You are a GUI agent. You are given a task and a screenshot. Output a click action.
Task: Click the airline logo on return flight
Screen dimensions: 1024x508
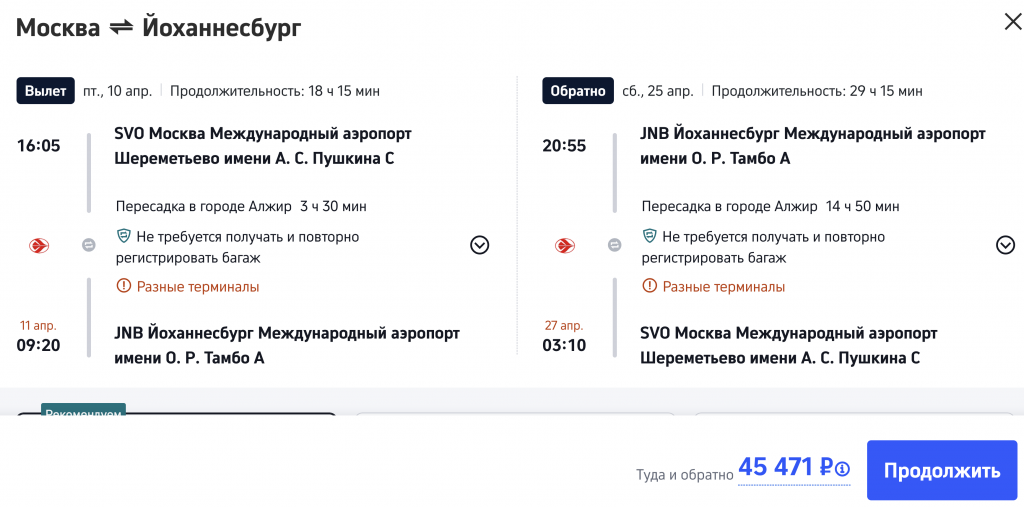565,245
